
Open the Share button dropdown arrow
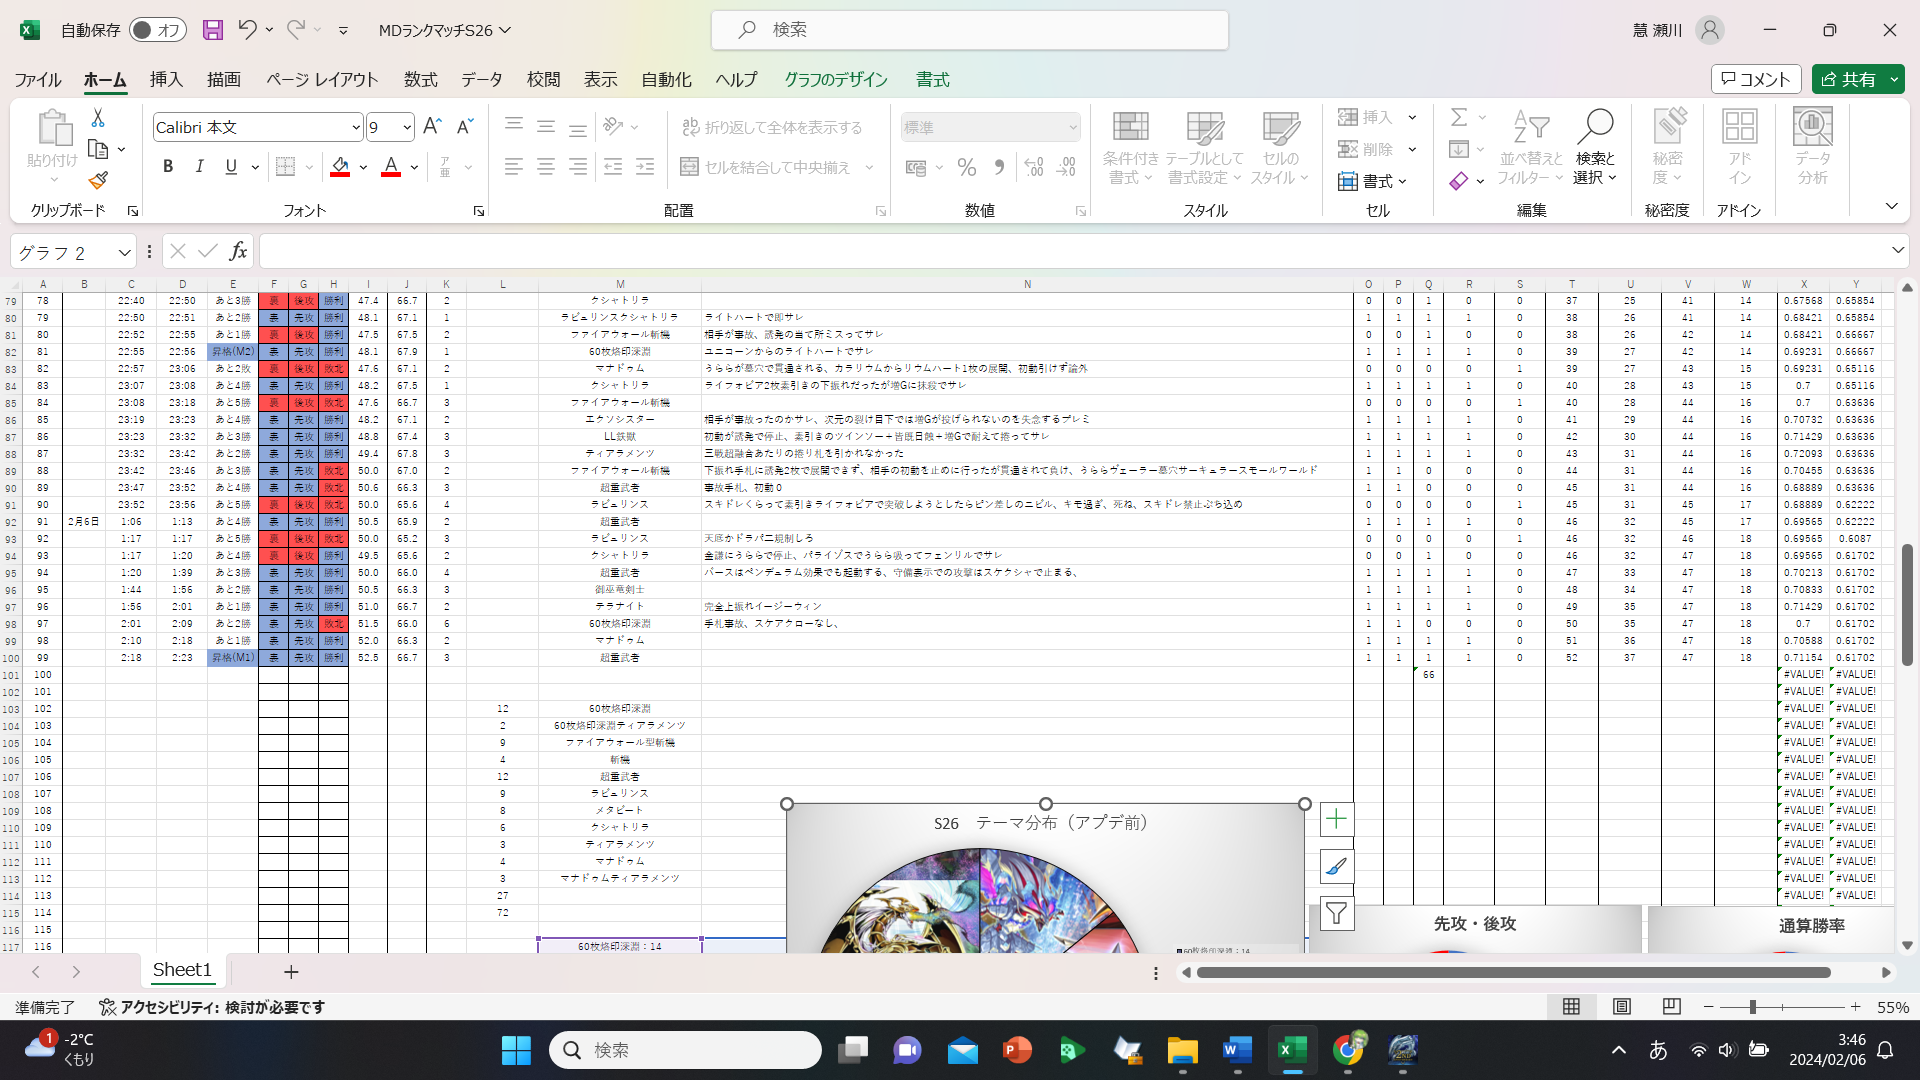tap(1894, 79)
